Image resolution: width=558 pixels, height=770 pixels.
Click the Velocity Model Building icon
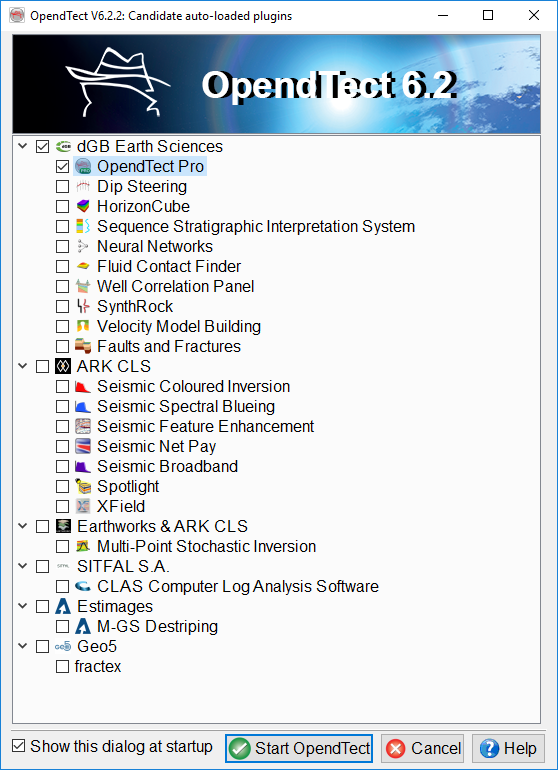[x=83, y=327]
